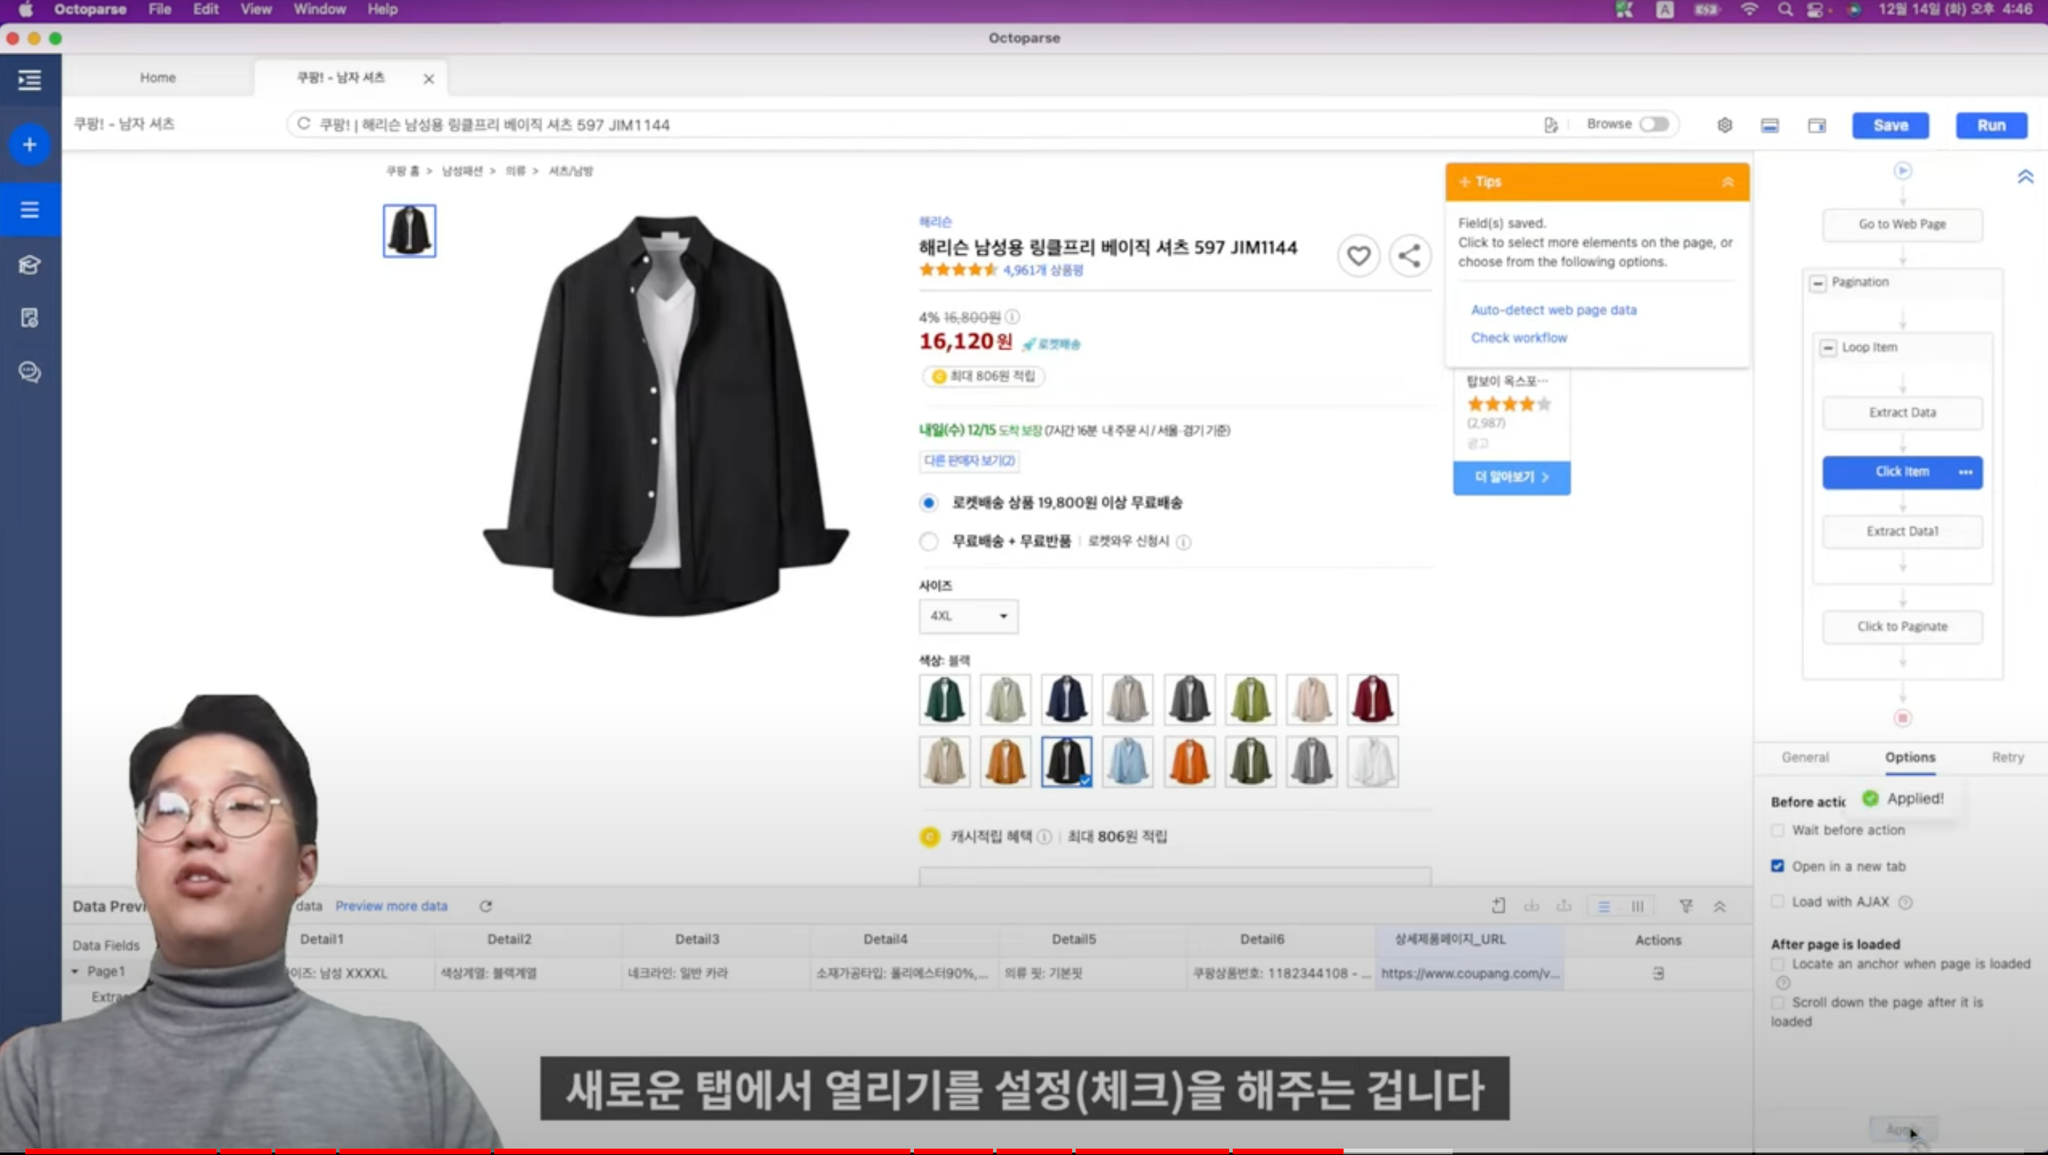Open macOS Spotlight search icon
Viewport: 2048px width, 1155px height.
[1785, 9]
